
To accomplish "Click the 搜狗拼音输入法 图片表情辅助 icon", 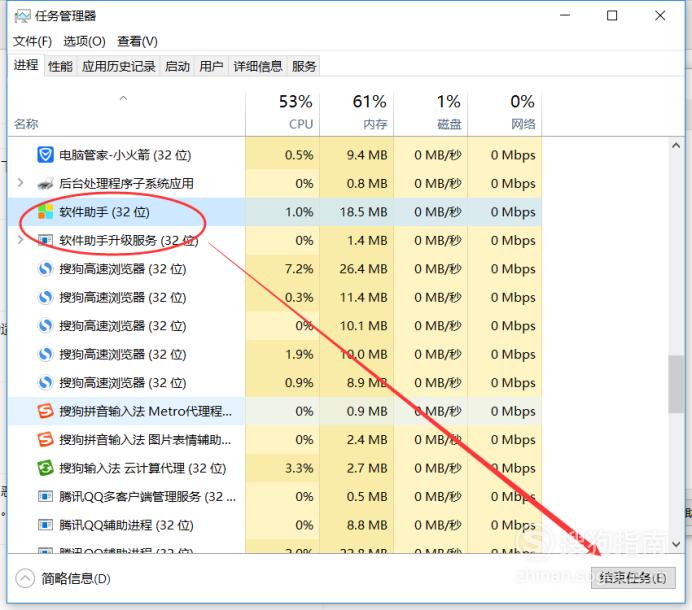I will click(45, 440).
